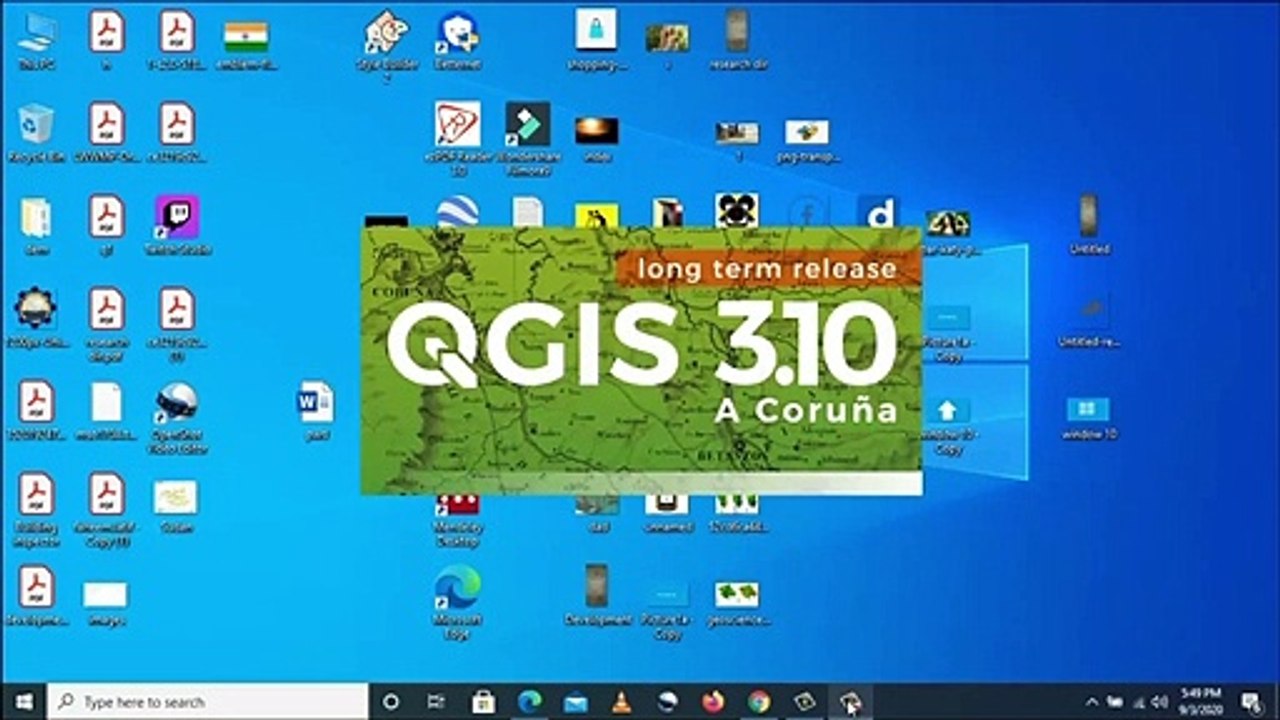Select the Untitled file at the desktop's right edge
This screenshot has height=720, width=1280.
(x=1088, y=224)
